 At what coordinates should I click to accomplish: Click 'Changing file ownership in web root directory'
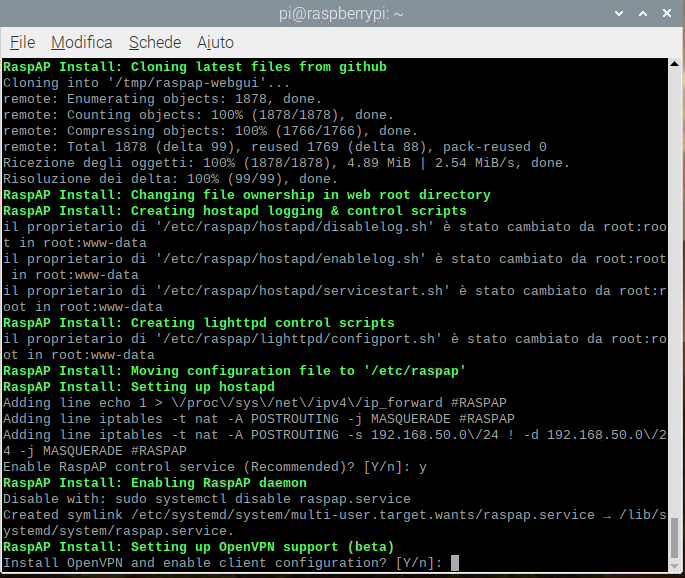(247, 195)
